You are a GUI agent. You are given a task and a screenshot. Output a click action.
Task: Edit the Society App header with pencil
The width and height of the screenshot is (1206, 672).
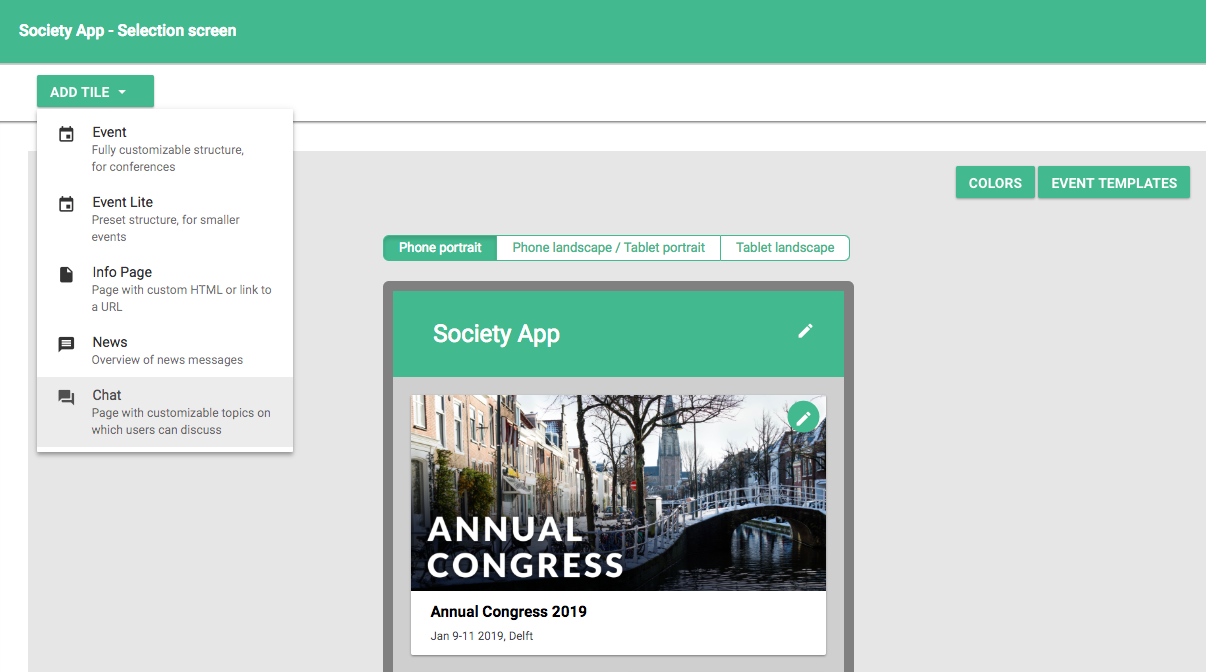coord(805,331)
